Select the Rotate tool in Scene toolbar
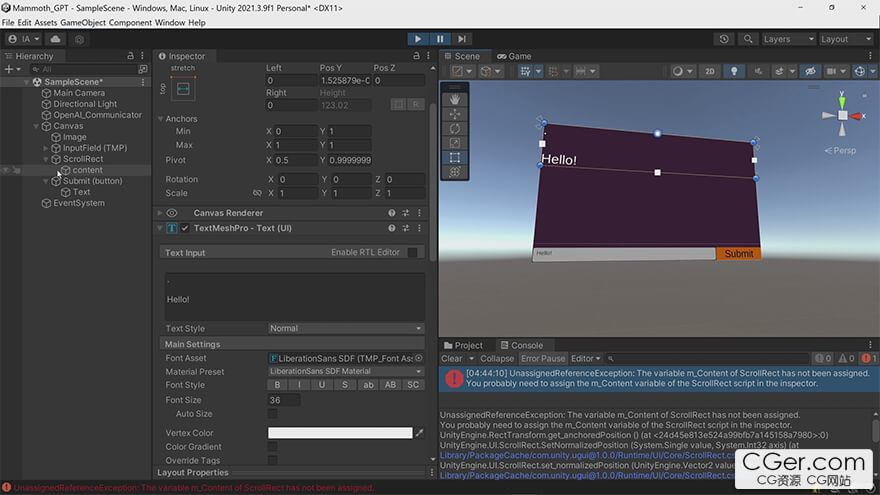The height and width of the screenshot is (495, 880). click(455, 128)
